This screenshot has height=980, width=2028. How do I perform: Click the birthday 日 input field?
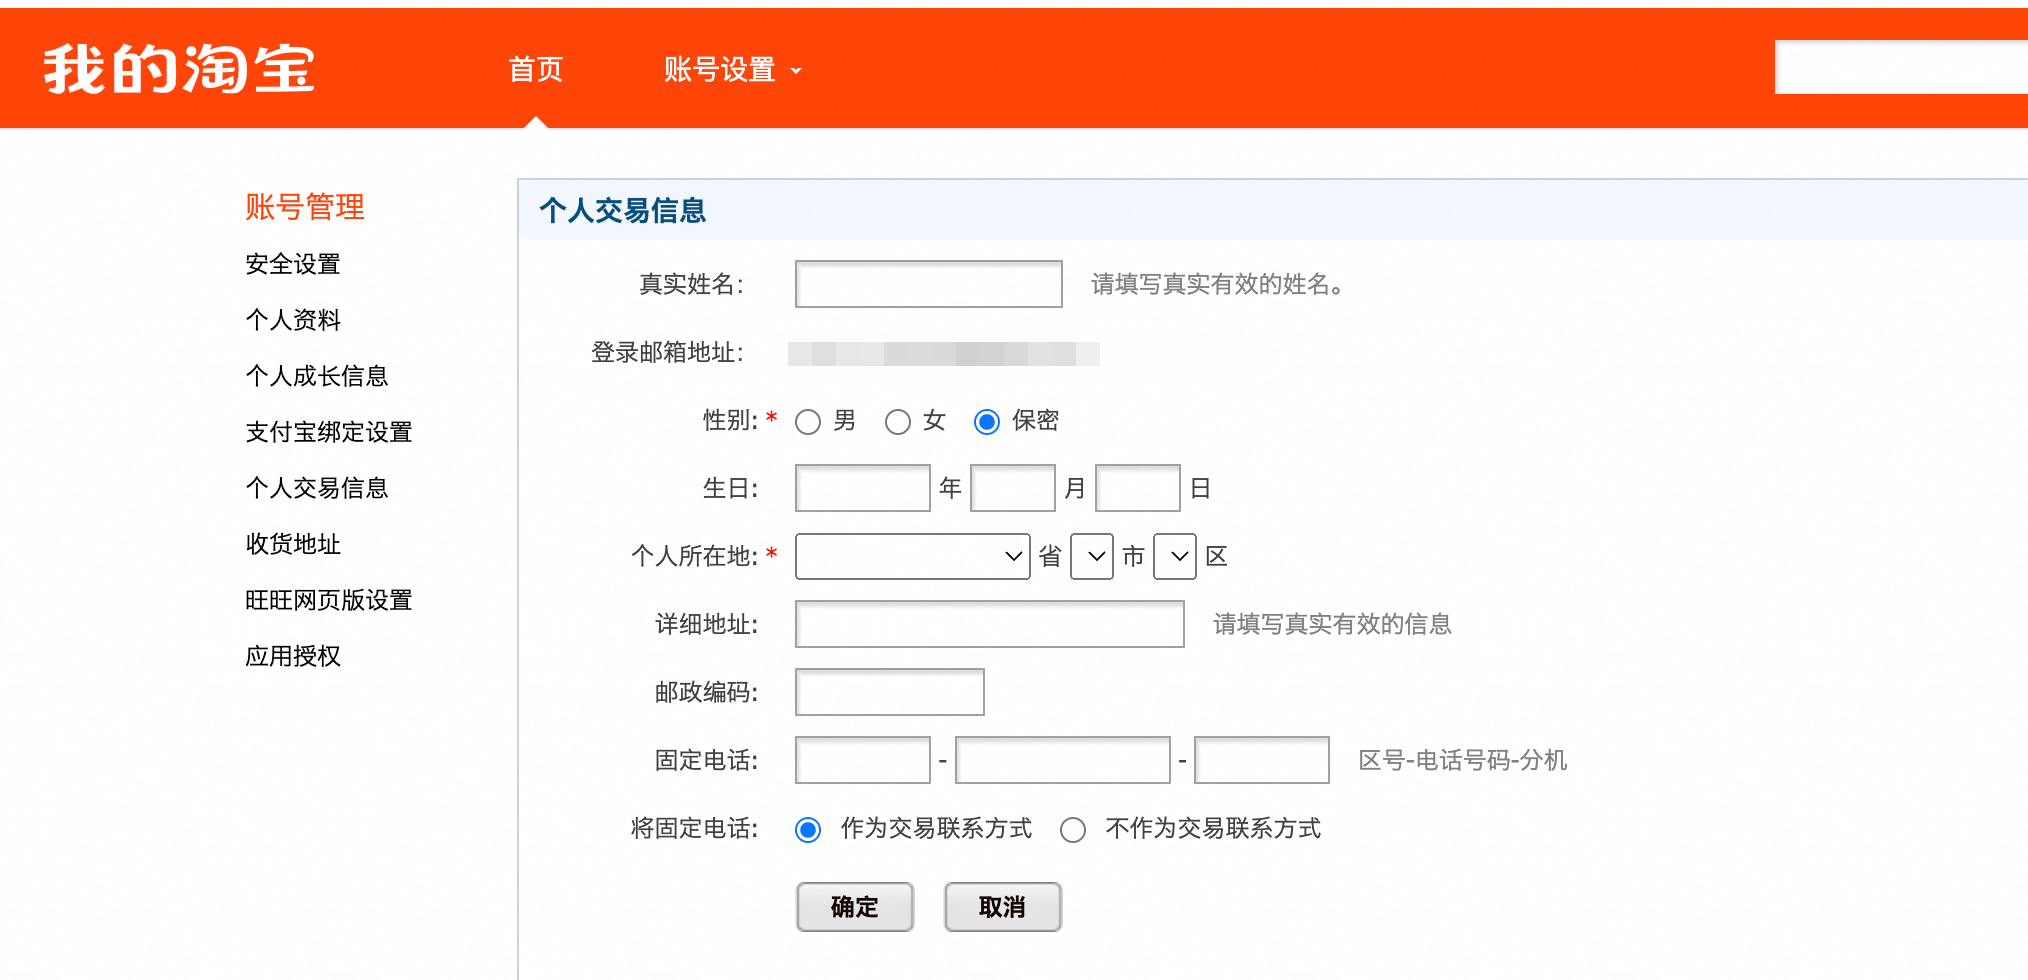tap(1137, 488)
